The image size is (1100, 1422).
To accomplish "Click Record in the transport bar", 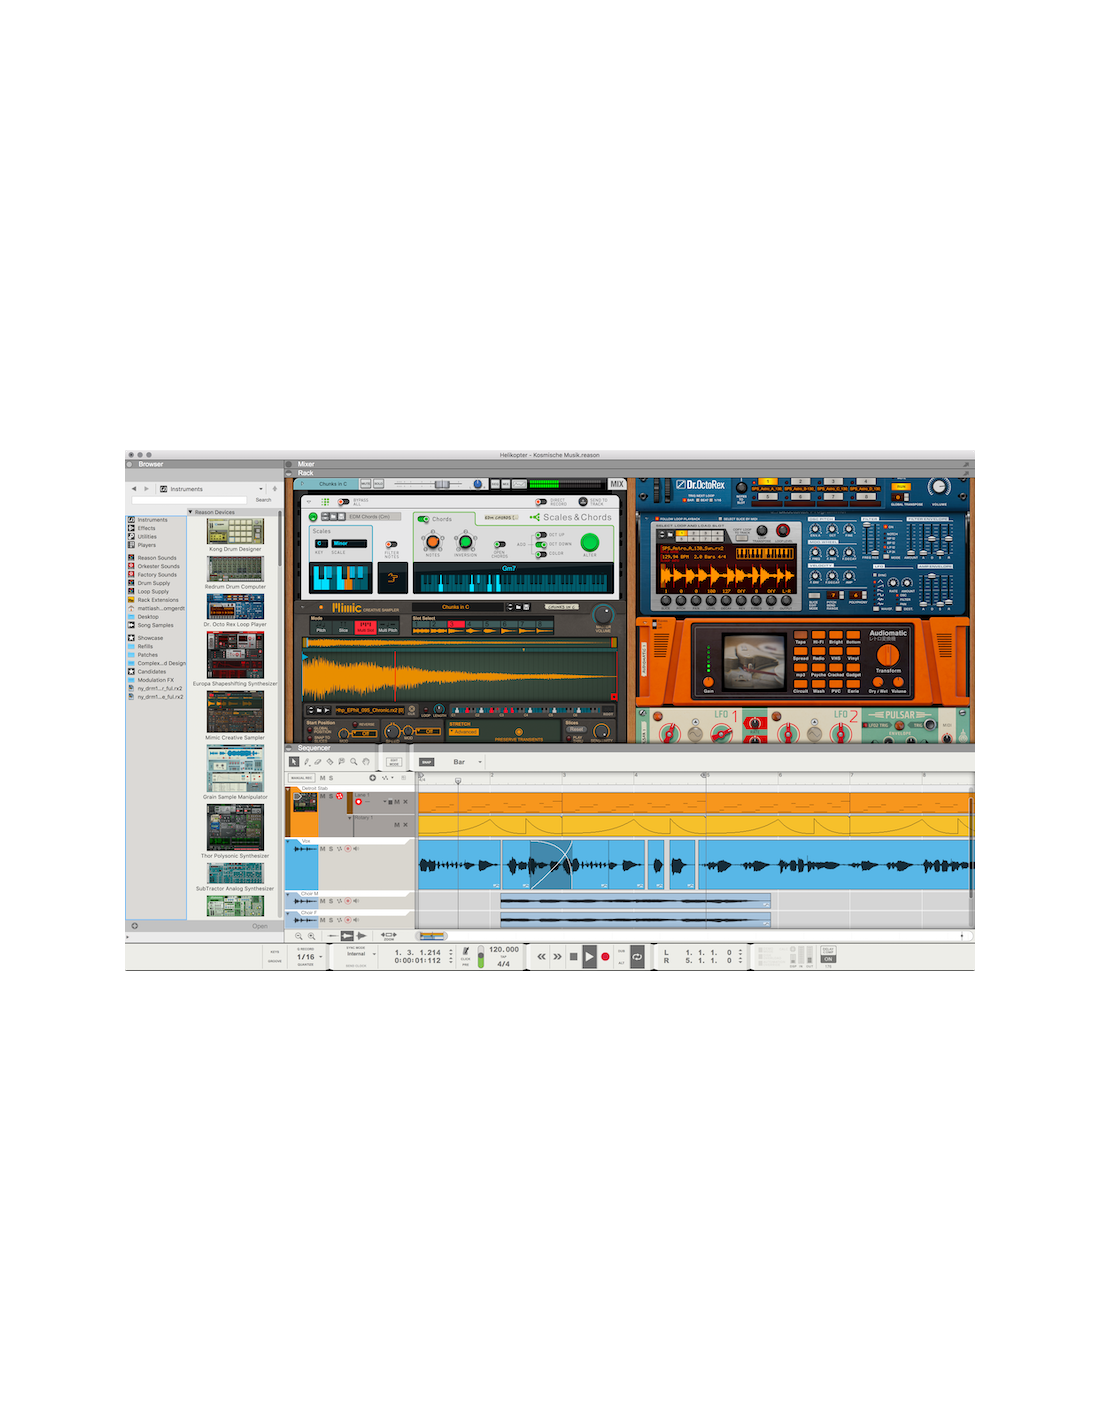I will [605, 957].
